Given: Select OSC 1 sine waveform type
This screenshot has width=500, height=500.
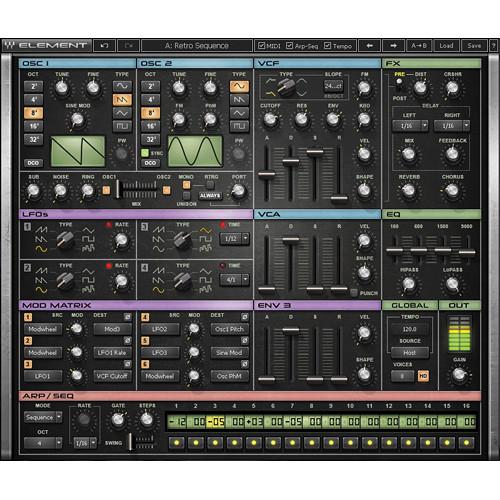Looking at the screenshot, I should (122, 86).
